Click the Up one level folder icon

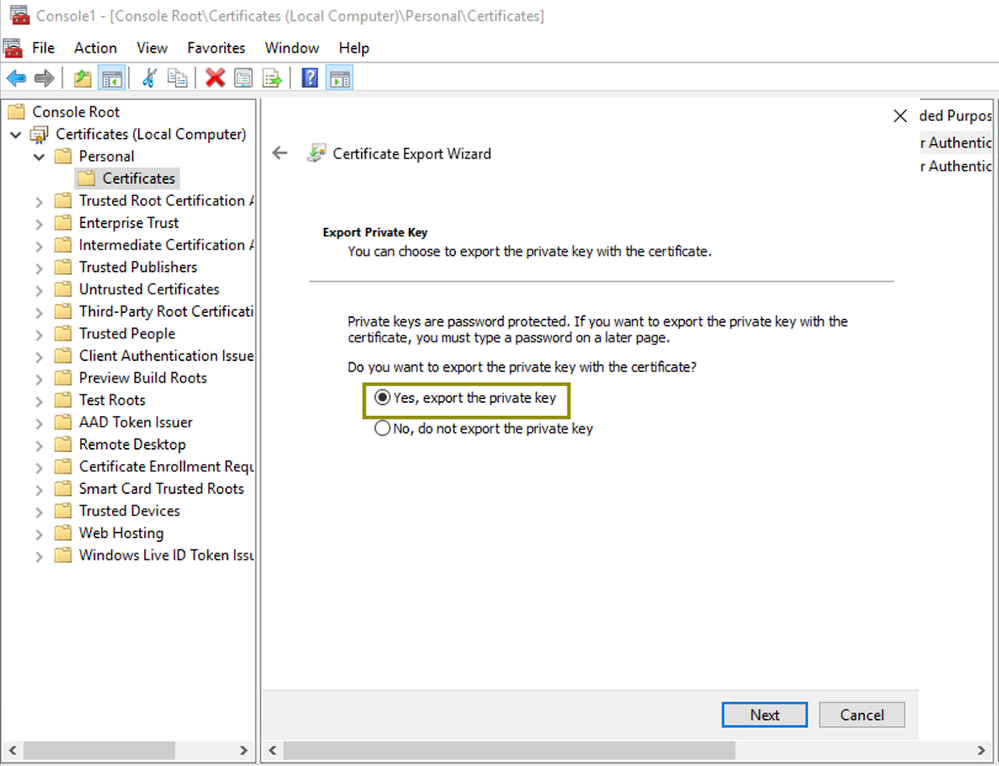83,78
